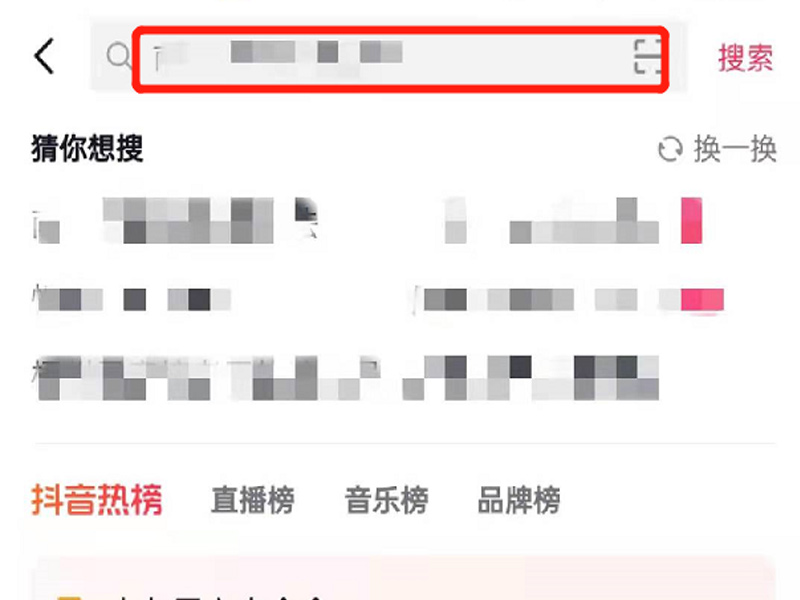Screen dimensions: 800x600
Task: Choose the second-row left suggested search
Action: (x=132, y=299)
